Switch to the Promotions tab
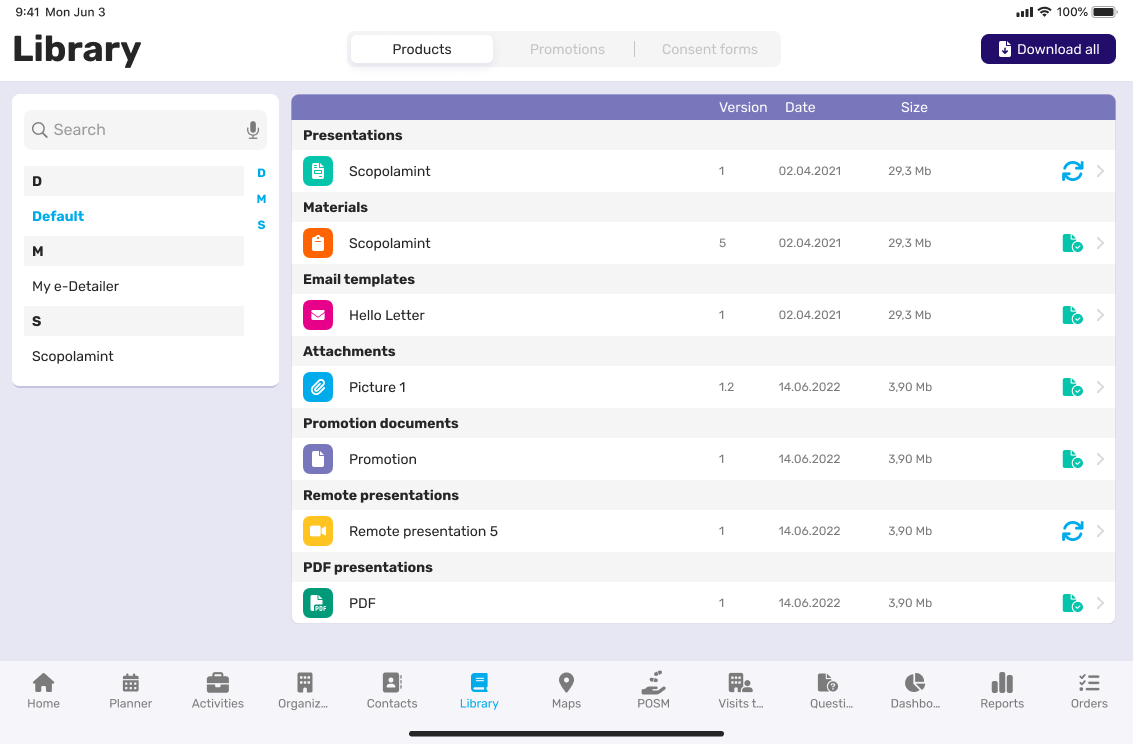Viewport: 1133px width, 744px height. click(x=567, y=49)
